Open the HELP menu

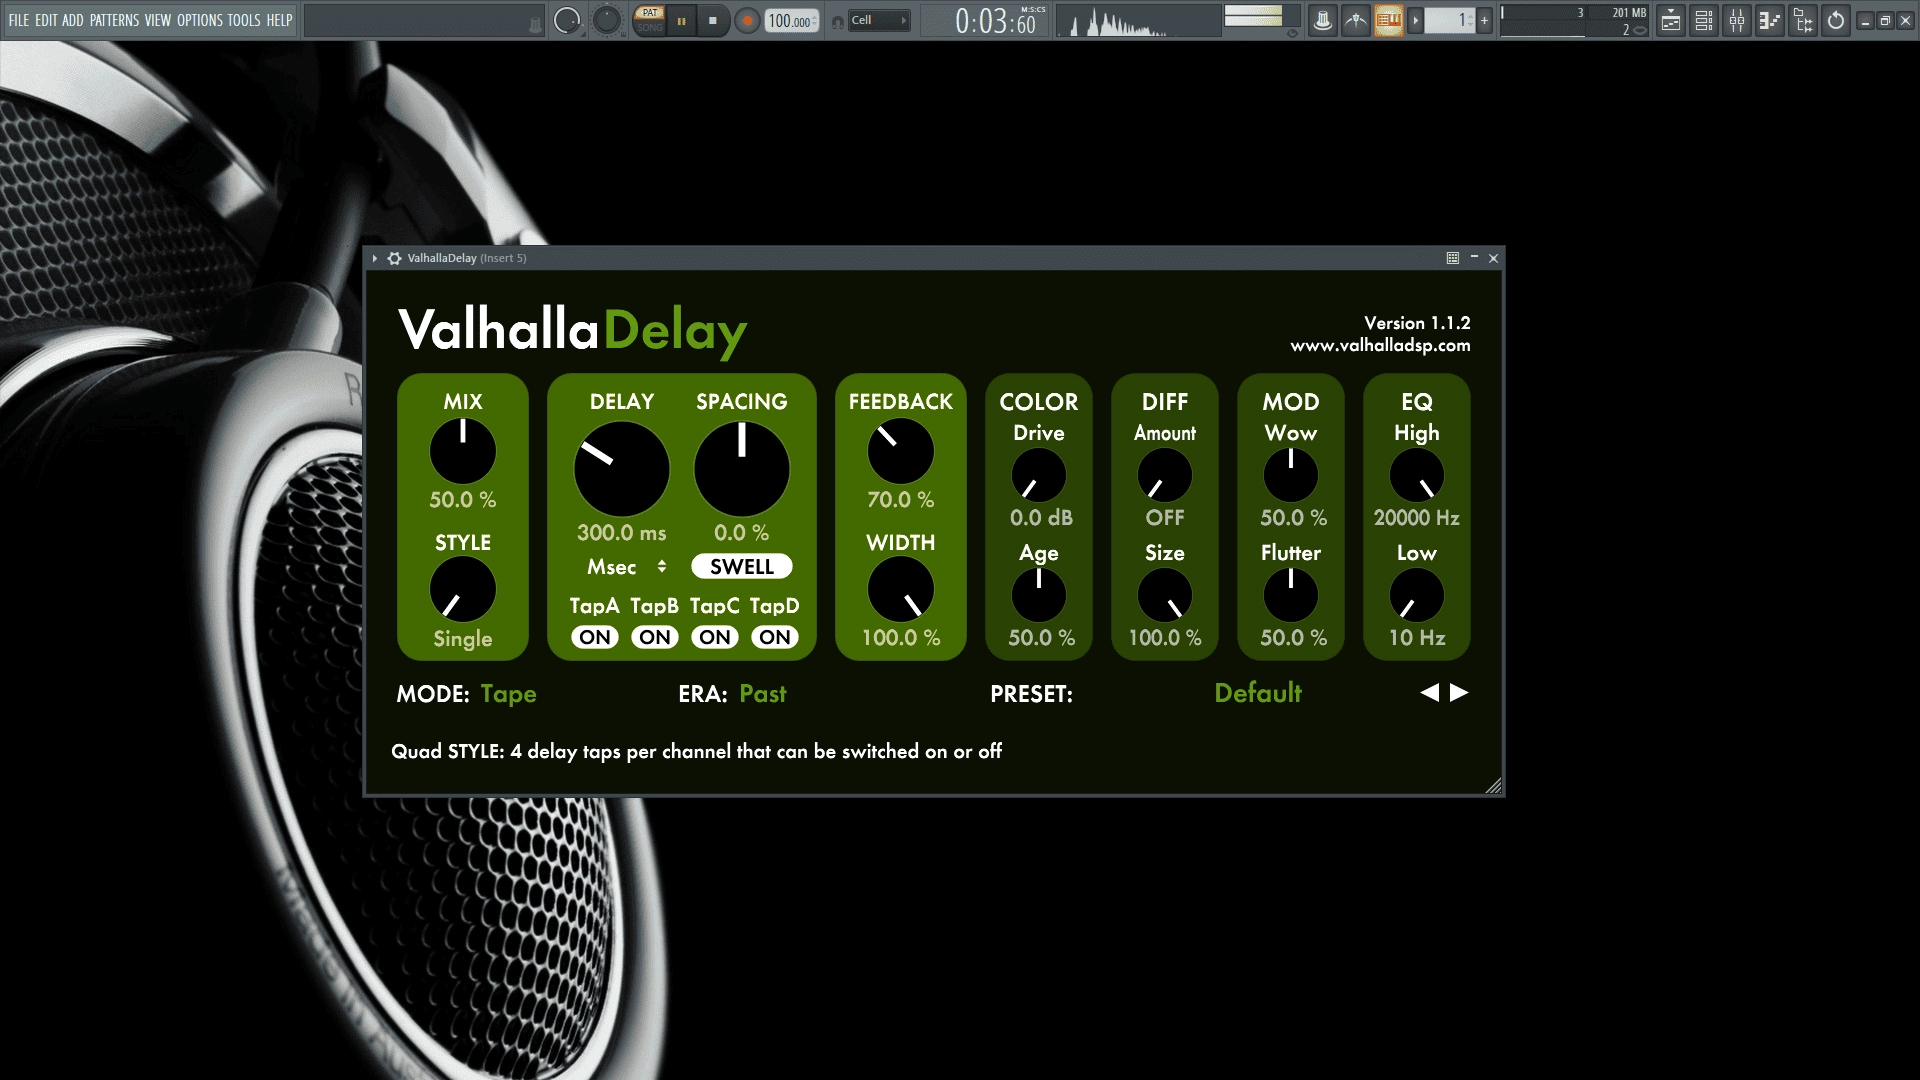click(x=279, y=20)
